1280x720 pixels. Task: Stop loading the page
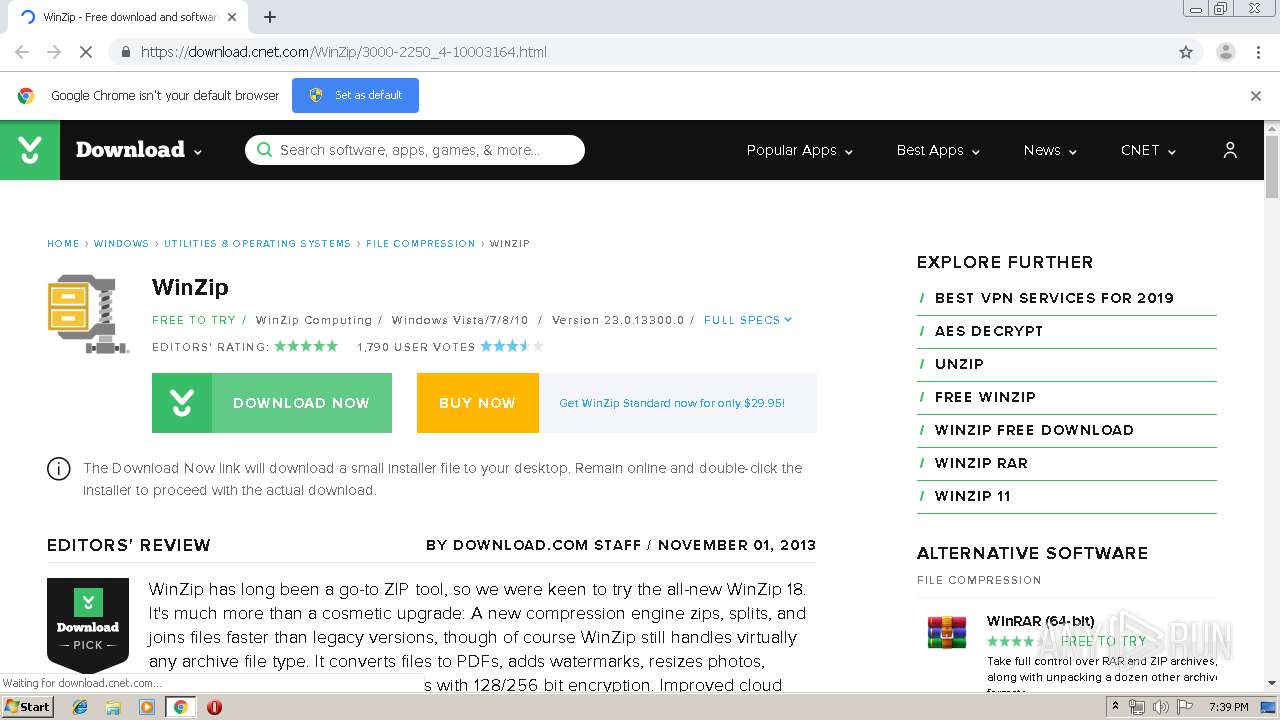pyautogui.click(x=86, y=52)
